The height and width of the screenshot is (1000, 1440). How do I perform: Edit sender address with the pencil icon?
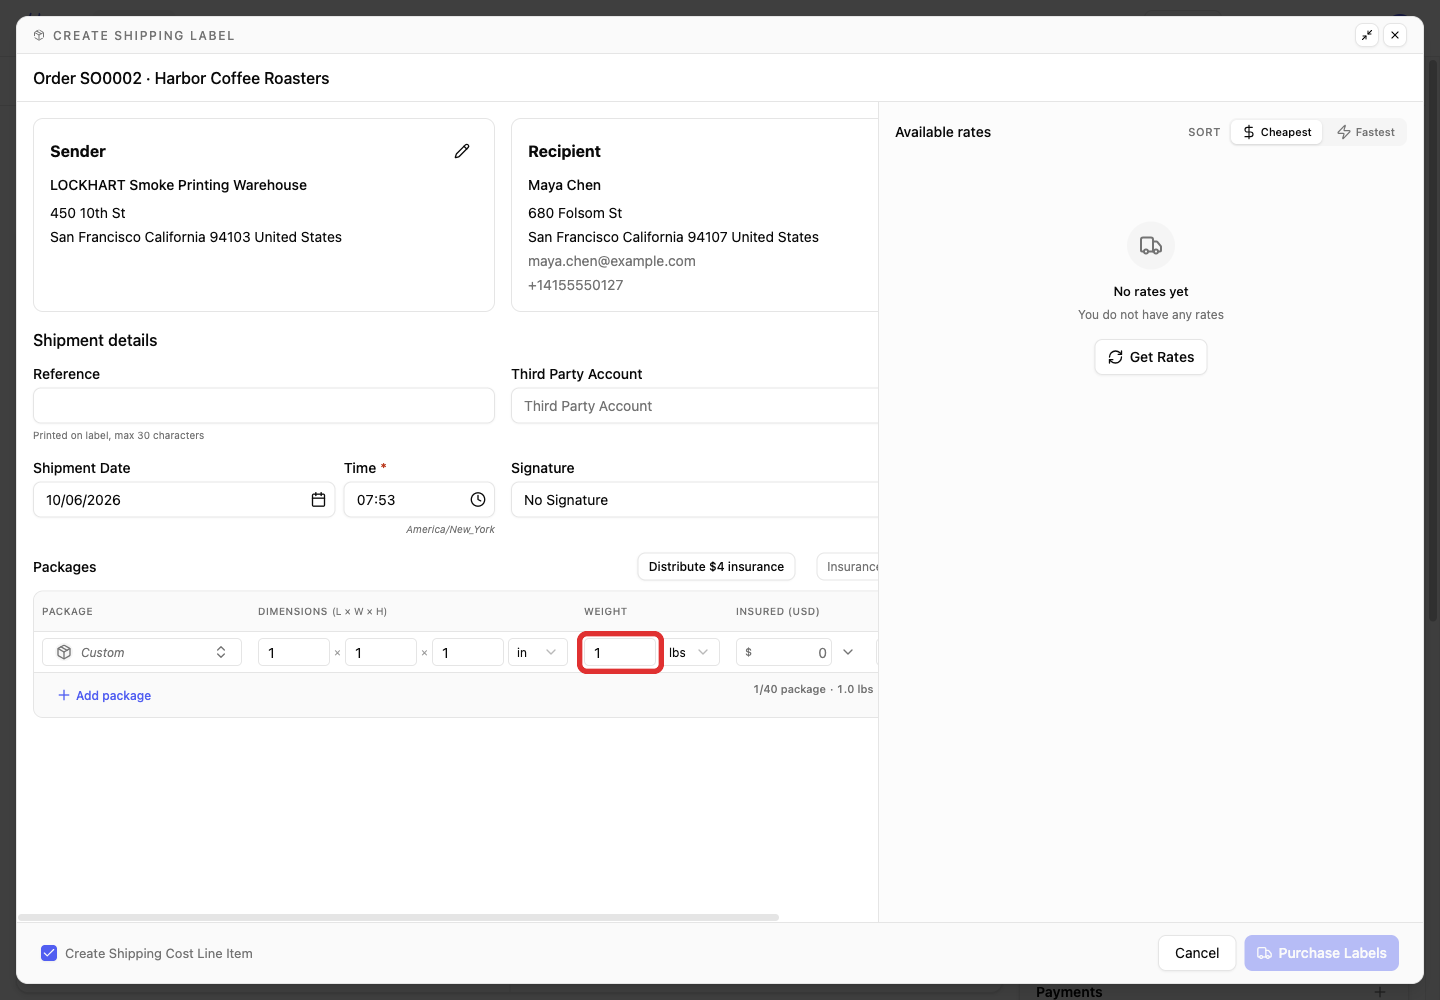[462, 151]
